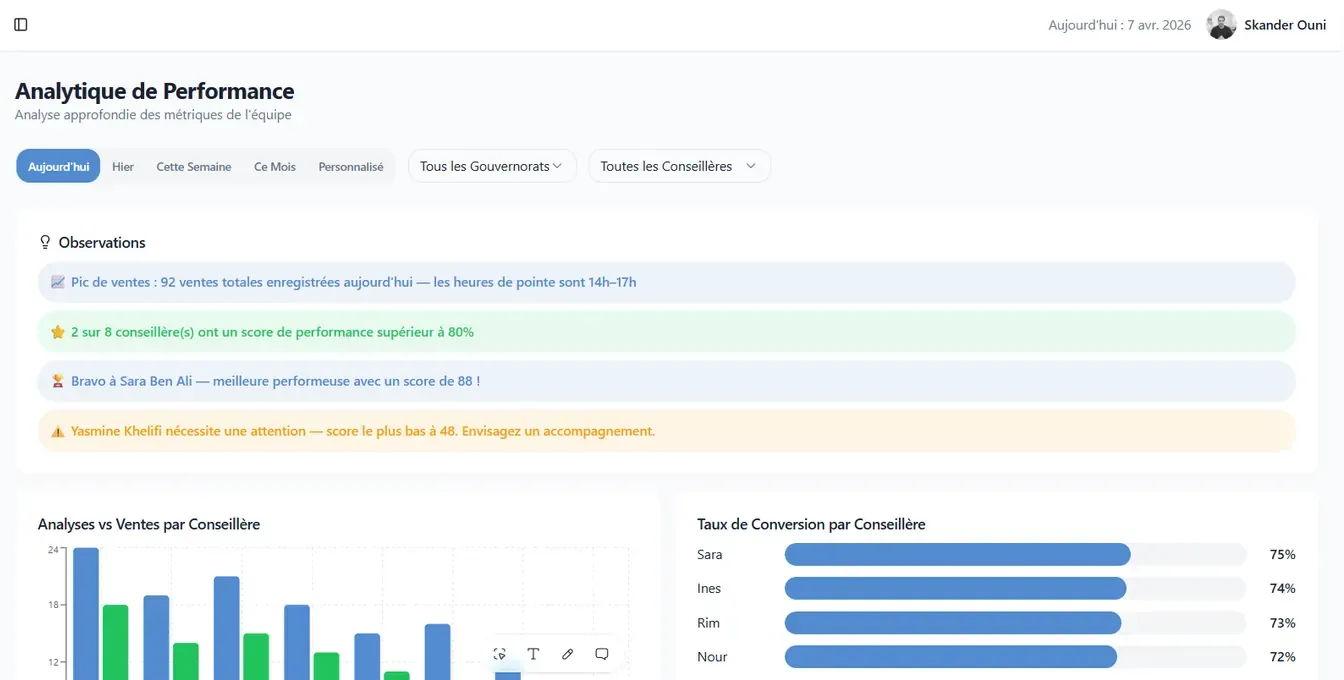This screenshot has height=680, width=1344.
Task: Click the first green bar in Analyses vs Ventes
Action: point(116,642)
